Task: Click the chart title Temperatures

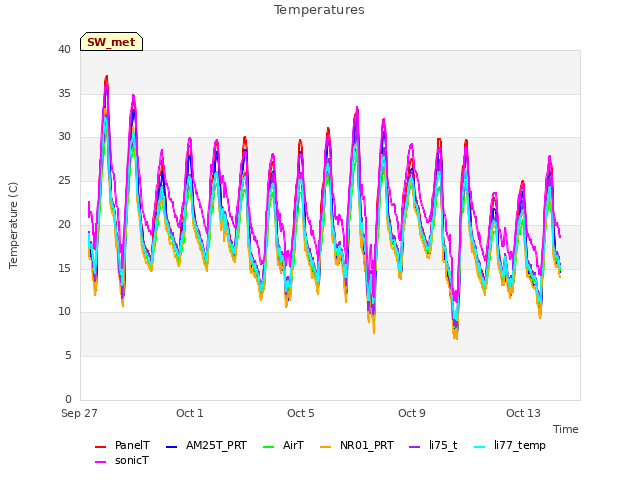Action: click(319, 10)
